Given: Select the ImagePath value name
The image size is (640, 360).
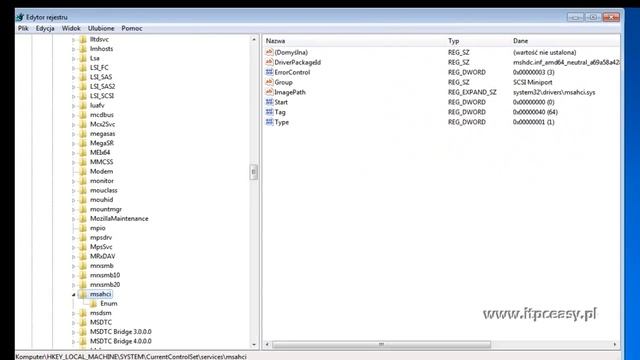Looking at the screenshot, I should tap(290, 92).
